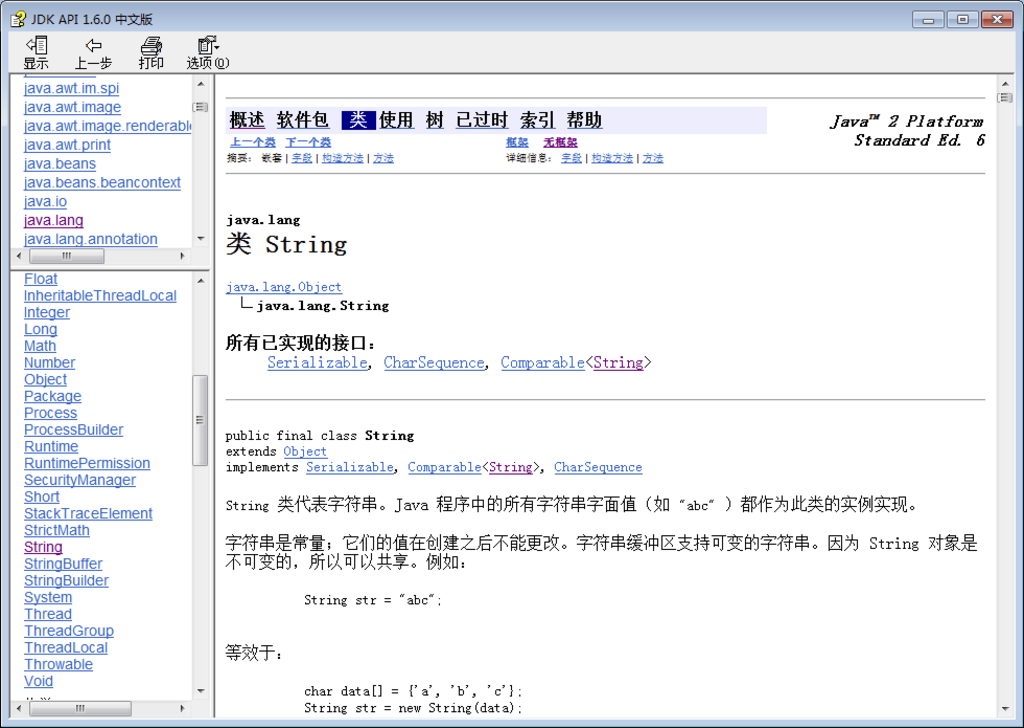This screenshot has height=728, width=1024.
Task: Open the Number class
Action: [50, 363]
